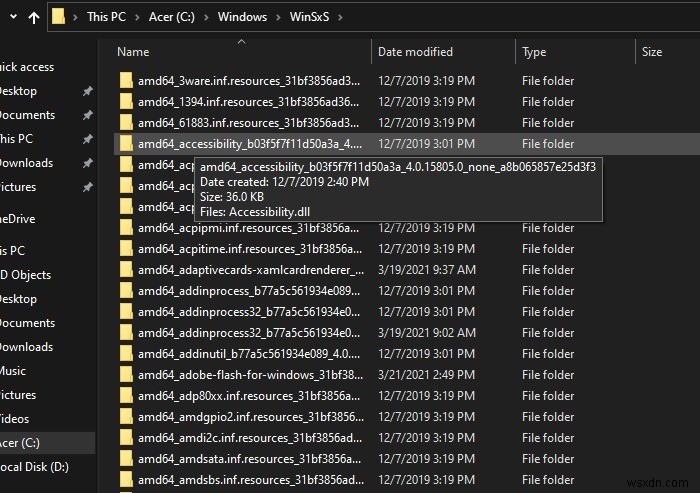
Task: Select folder name amd64_1394.inf.resources_31bf3856ad36...
Action: (248, 102)
